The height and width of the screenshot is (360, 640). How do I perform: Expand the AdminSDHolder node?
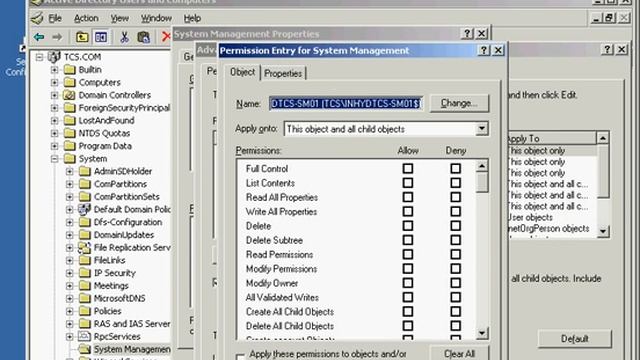[x=69, y=171]
